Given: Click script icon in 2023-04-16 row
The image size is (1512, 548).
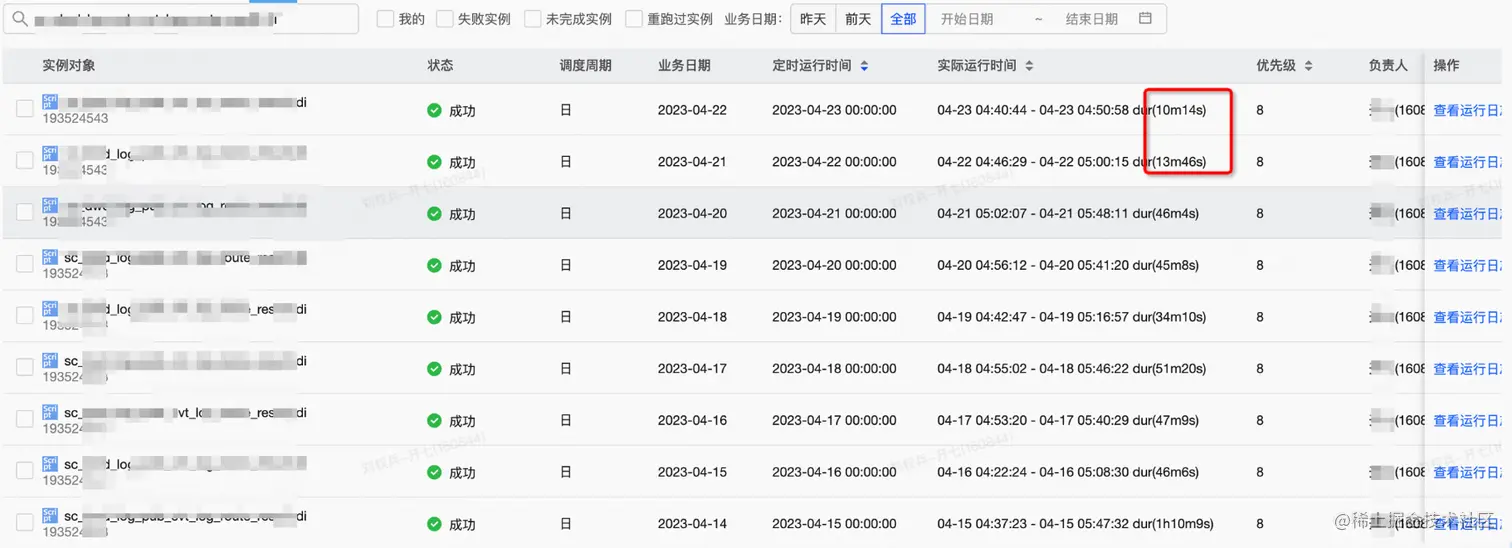Looking at the screenshot, I should (50, 412).
